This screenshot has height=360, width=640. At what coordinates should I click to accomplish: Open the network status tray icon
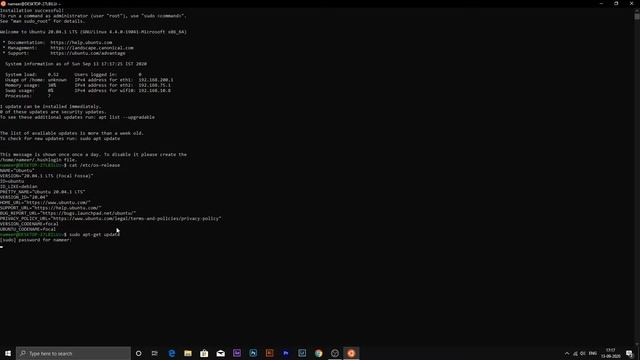point(575,353)
